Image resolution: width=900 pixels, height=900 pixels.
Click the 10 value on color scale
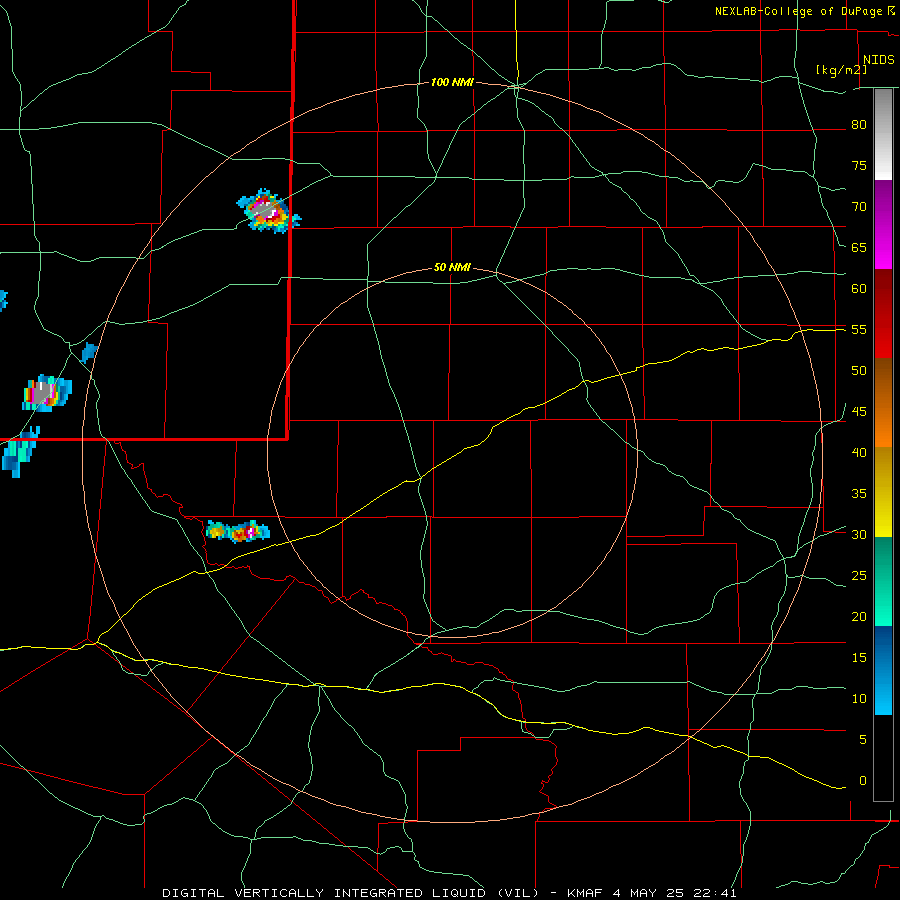(x=859, y=699)
